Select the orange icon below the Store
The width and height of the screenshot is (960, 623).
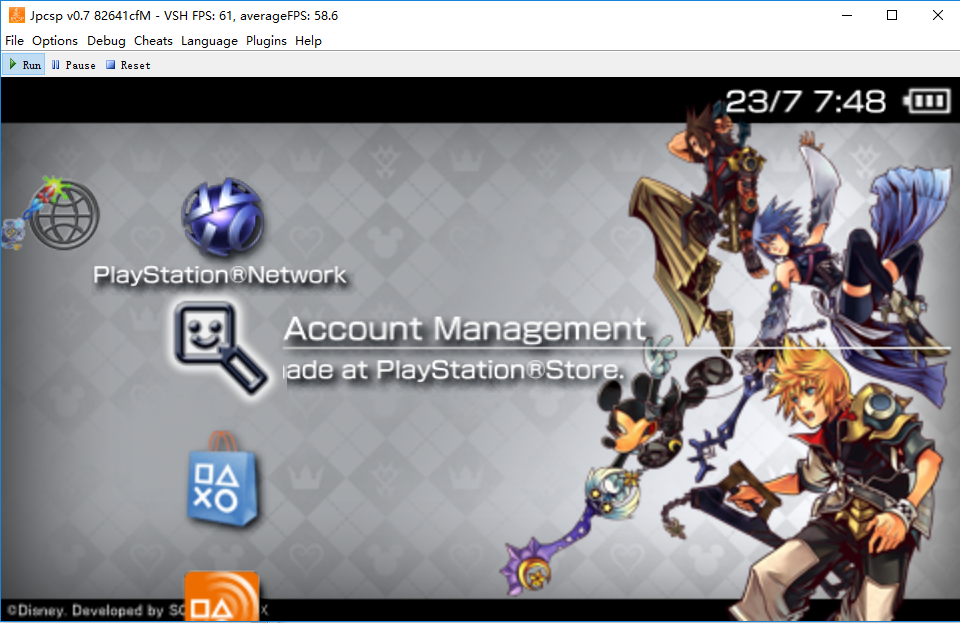[x=222, y=595]
